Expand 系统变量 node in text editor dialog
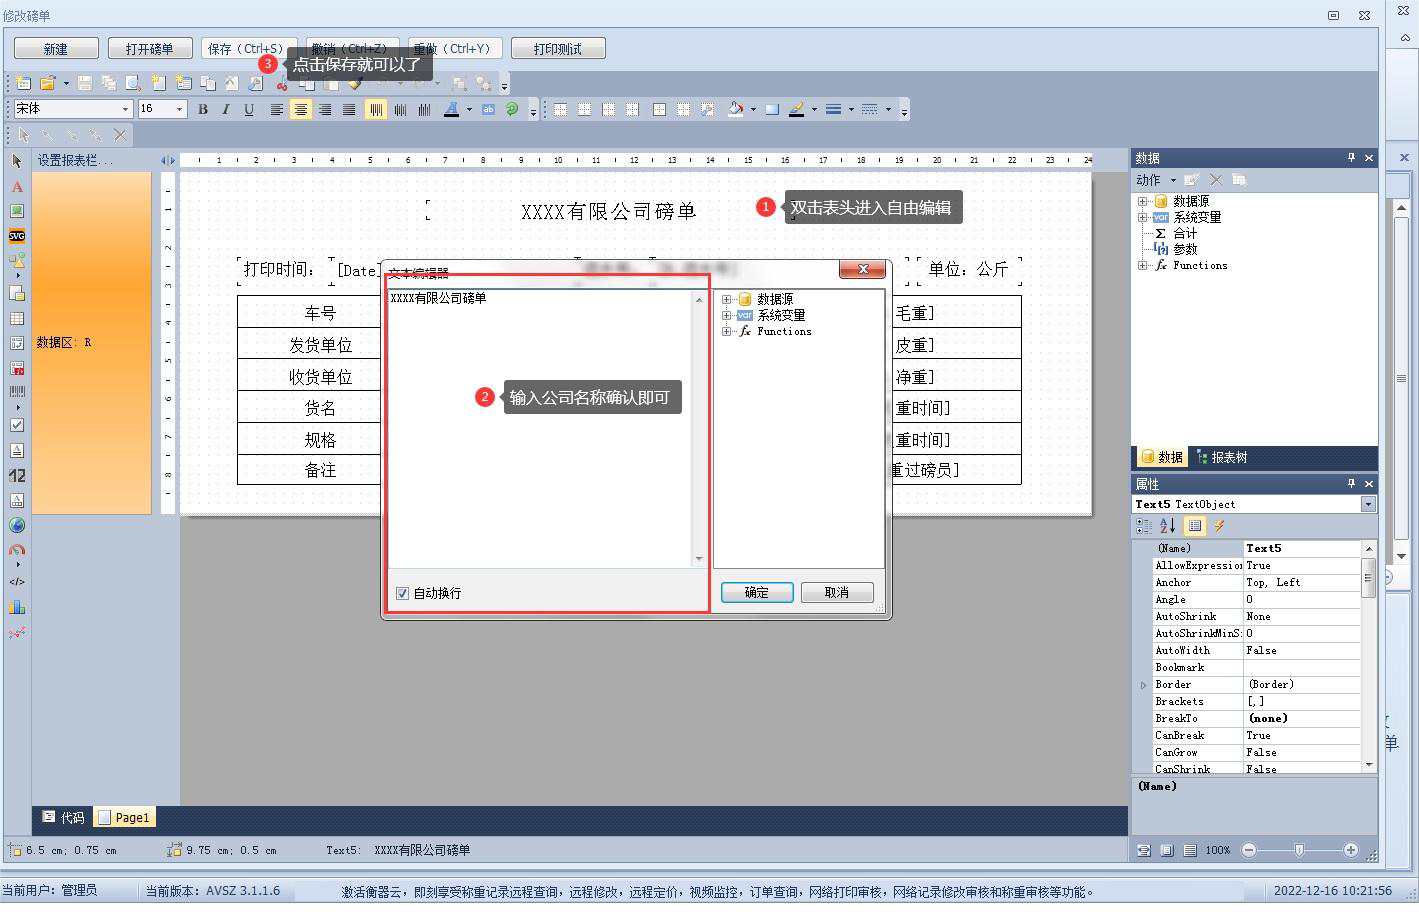Image resolution: width=1419 pixels, height=912 pixels. point(727,315)
